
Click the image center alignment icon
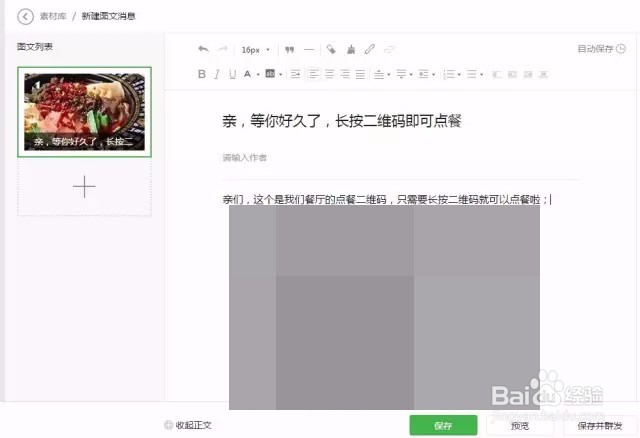[x=543, y=74]
